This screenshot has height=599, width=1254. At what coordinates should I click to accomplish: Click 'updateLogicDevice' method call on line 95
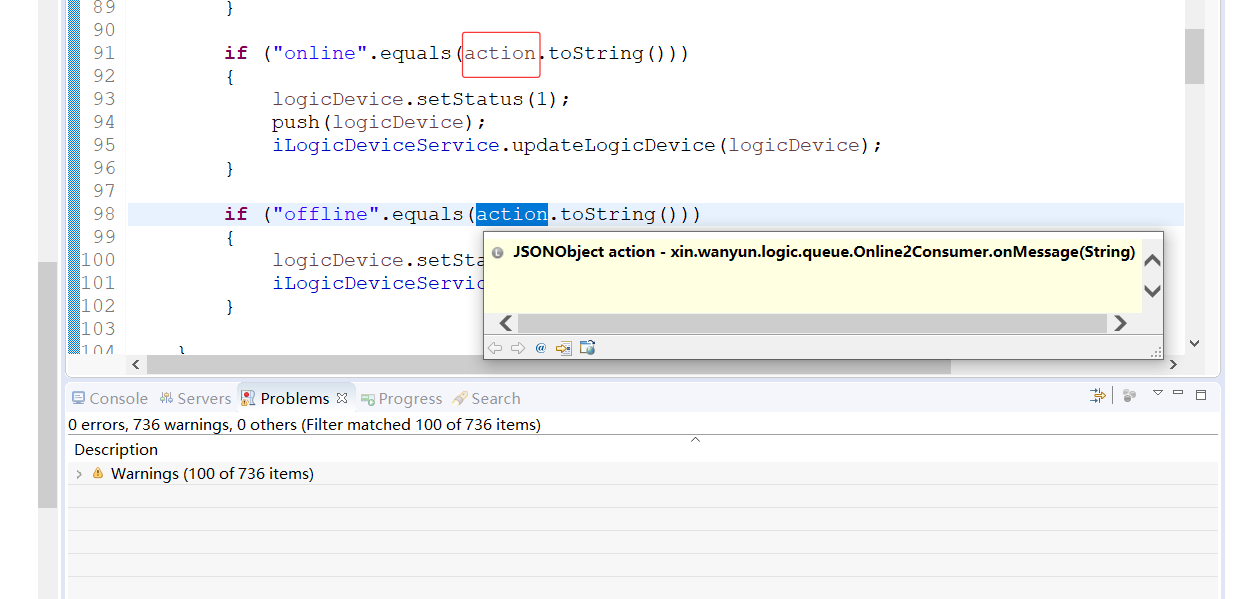[x=614, y=145]
